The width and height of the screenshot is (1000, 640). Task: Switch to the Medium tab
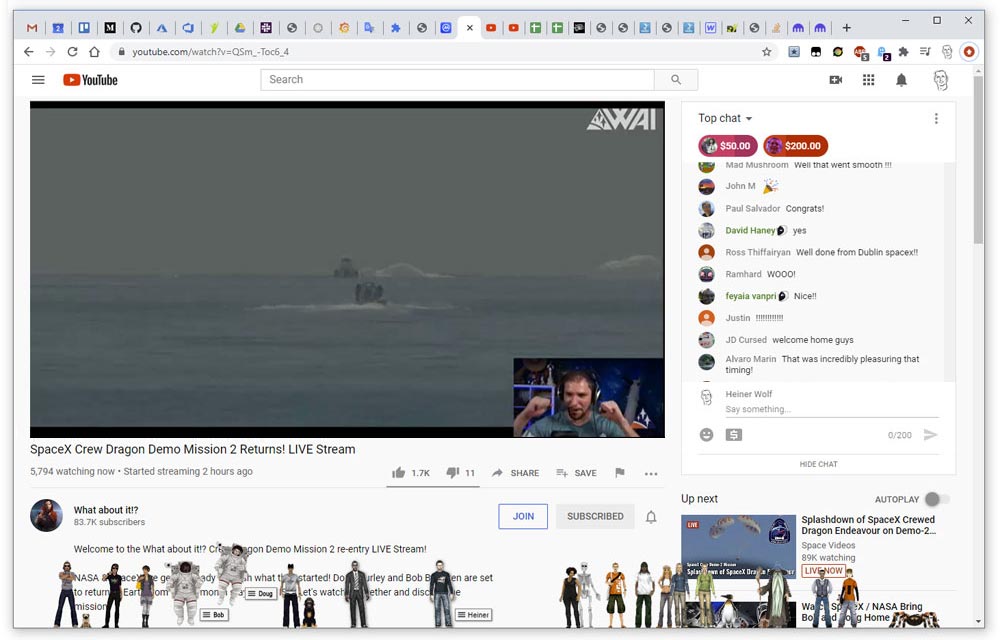point(110,27)
